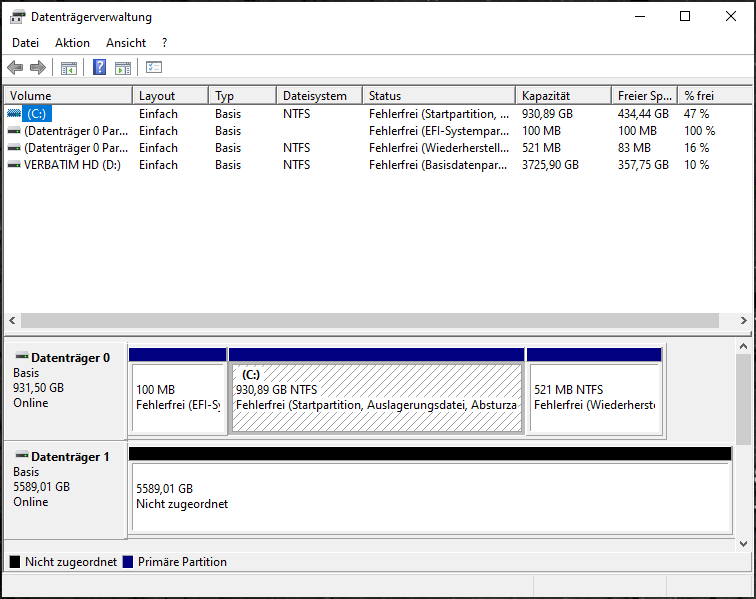
Task: Select the VERBATIM HD (D:) row
Action: coord(378,164)
